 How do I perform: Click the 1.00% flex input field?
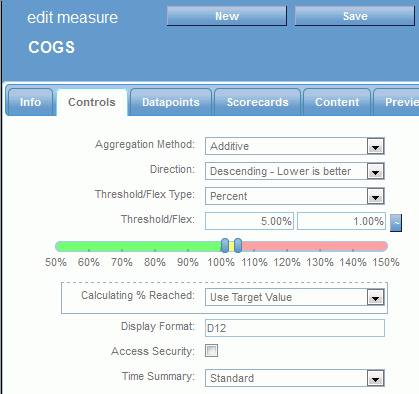341,221
